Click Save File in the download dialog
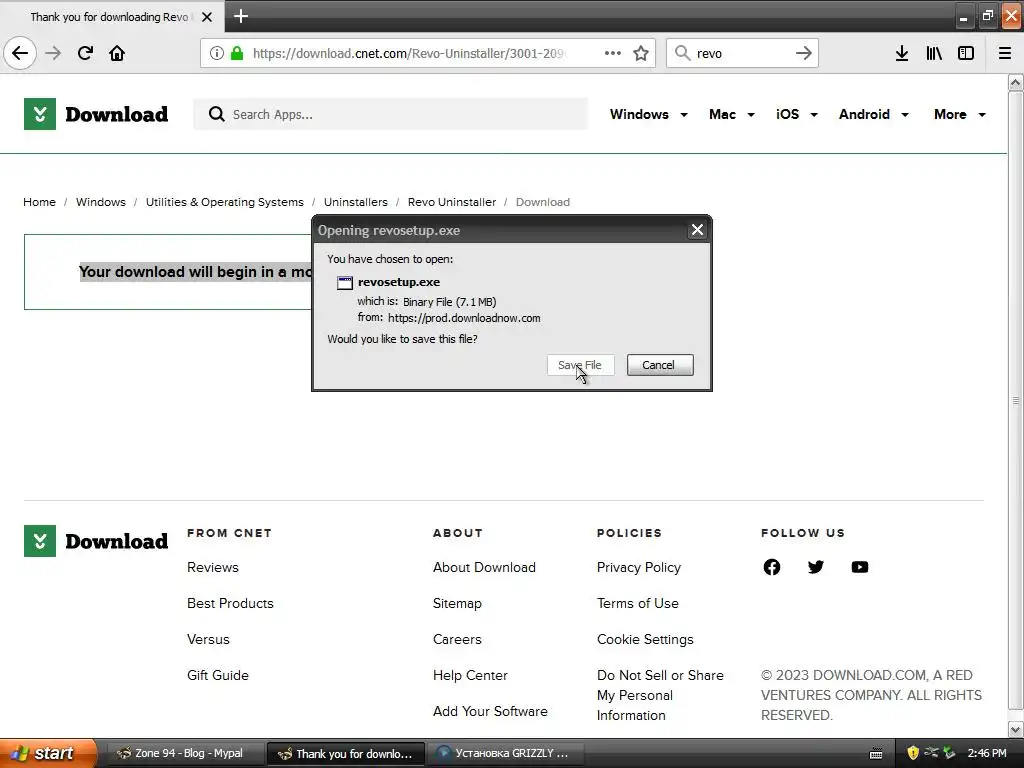This screenshot has width=1024, height=768. 581,365
